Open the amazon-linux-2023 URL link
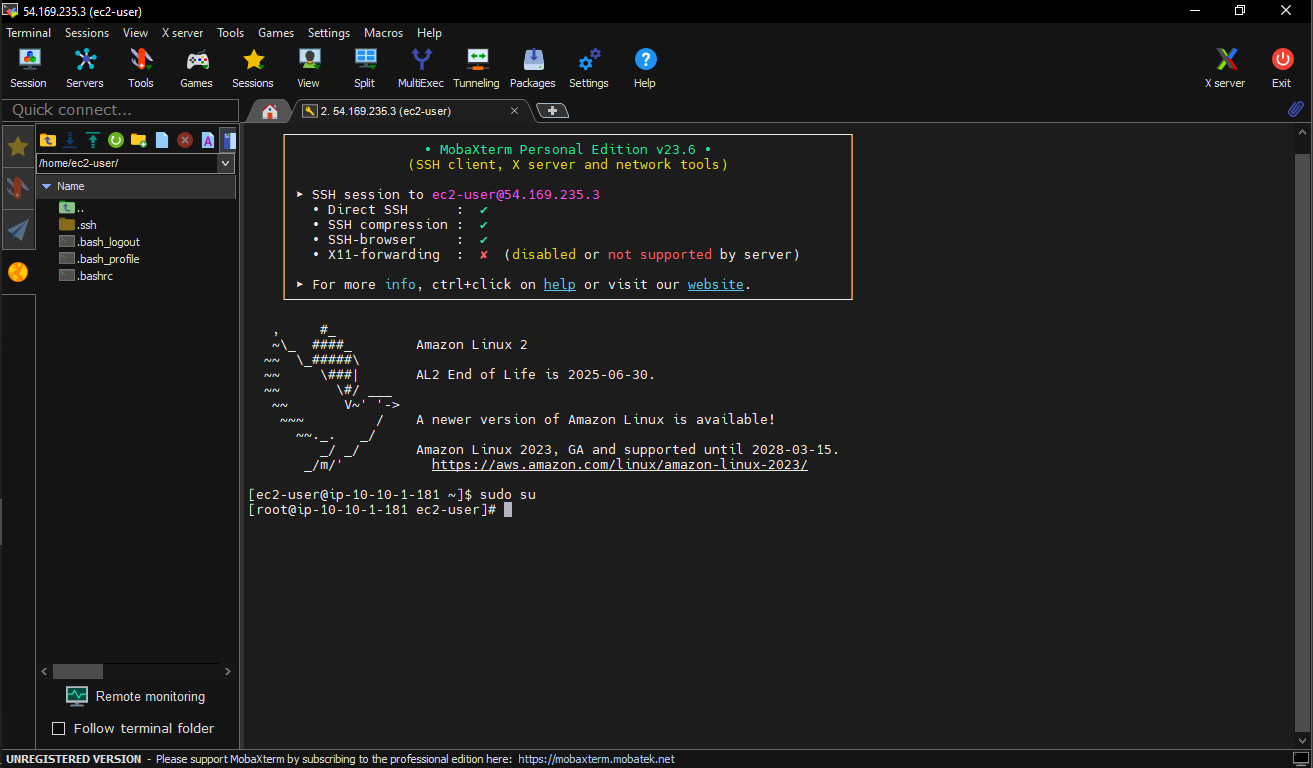Screen dimensions: 1313x768 (620, 465)
